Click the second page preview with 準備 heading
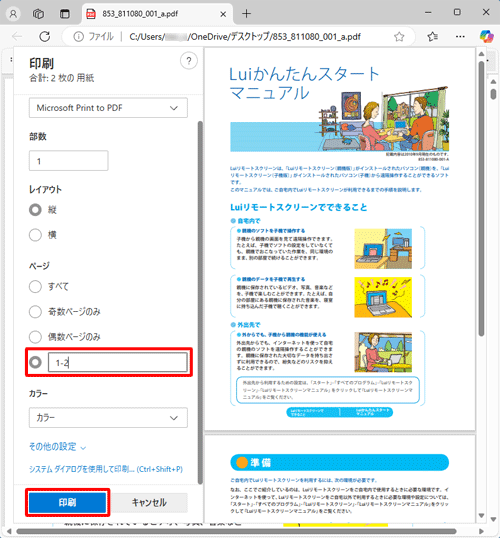This screenshot has width=500, height=538. coord(340,479)
